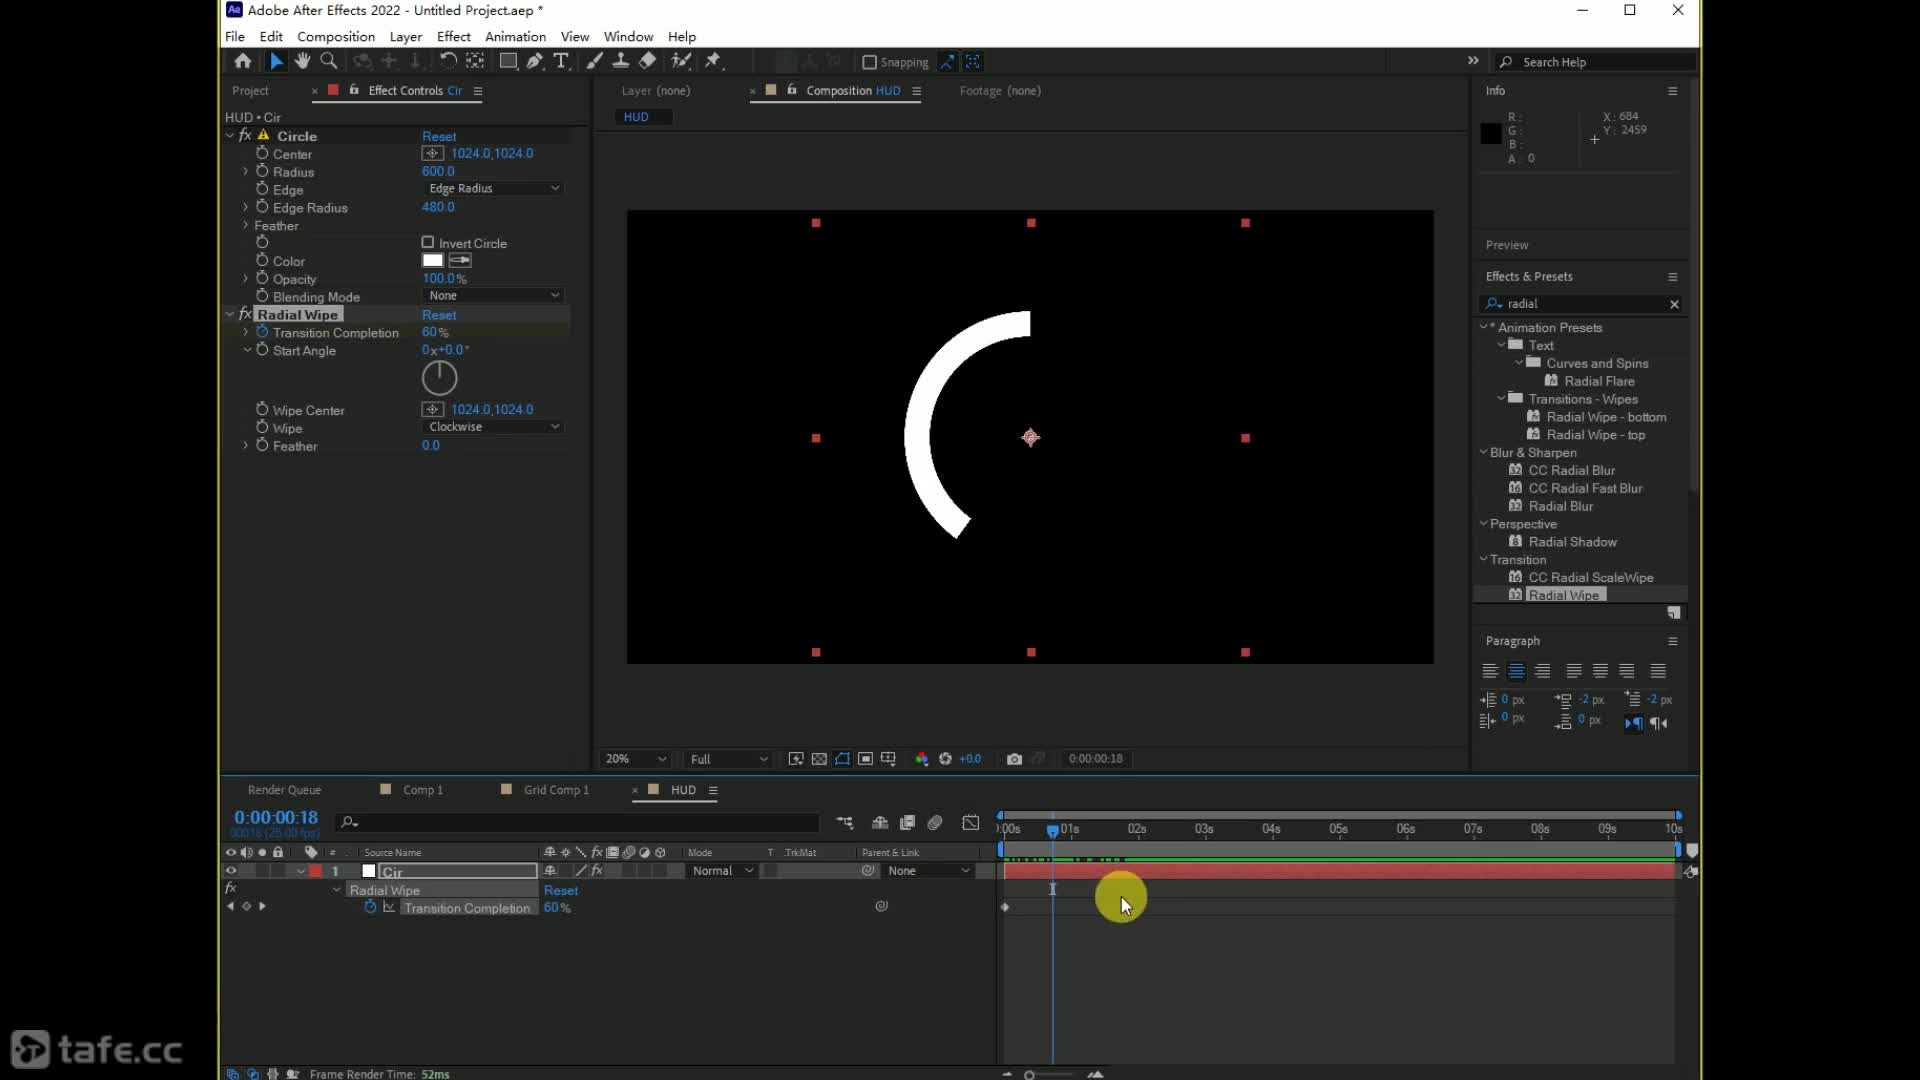
Task: Click Wipe Center point picker icon
Action: tap(432, 409)
